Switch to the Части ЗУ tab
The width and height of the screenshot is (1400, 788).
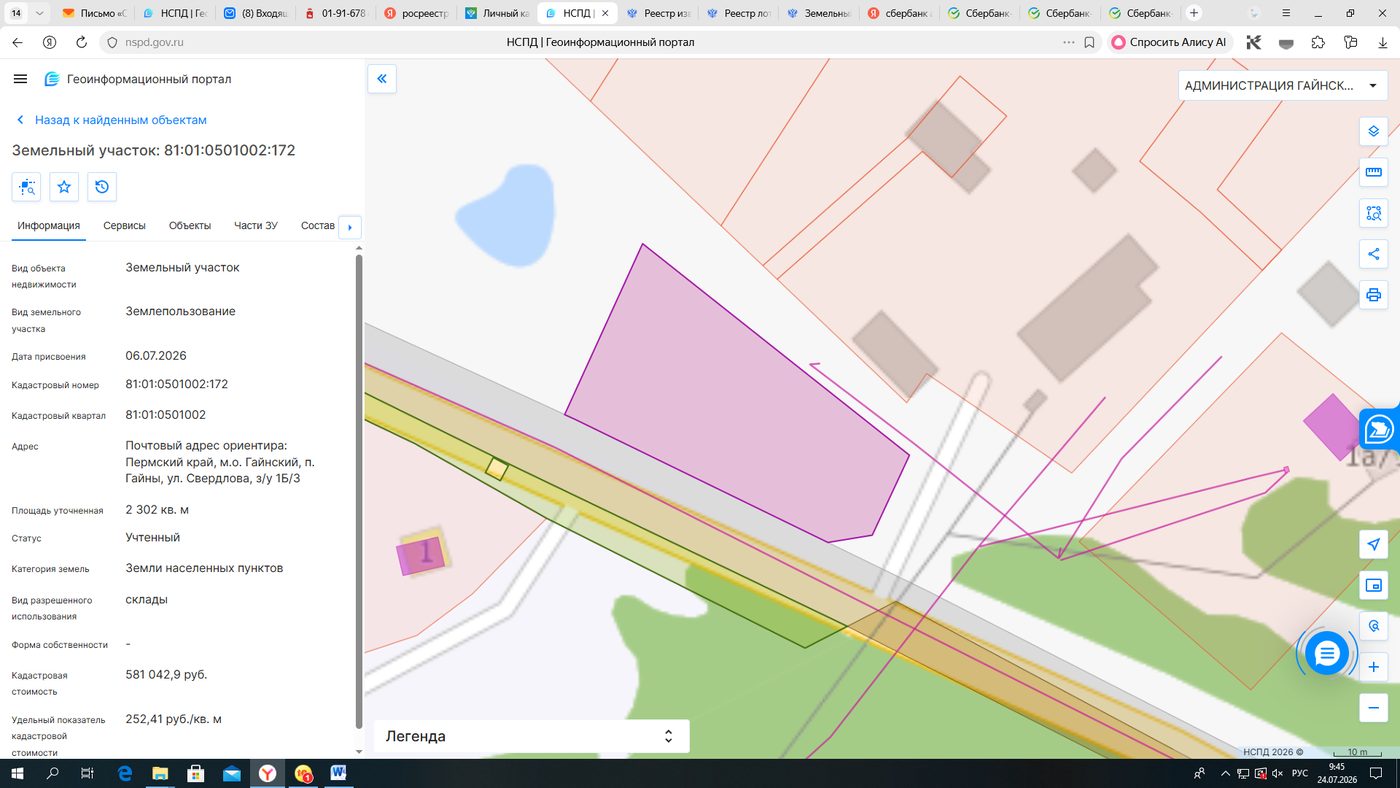[x=256, y=226]
